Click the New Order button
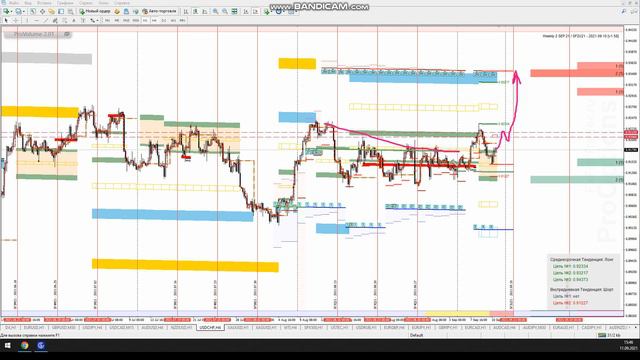The width and height of the screenshot is (640, 360). pyautogui.click(x=95, y=11)
